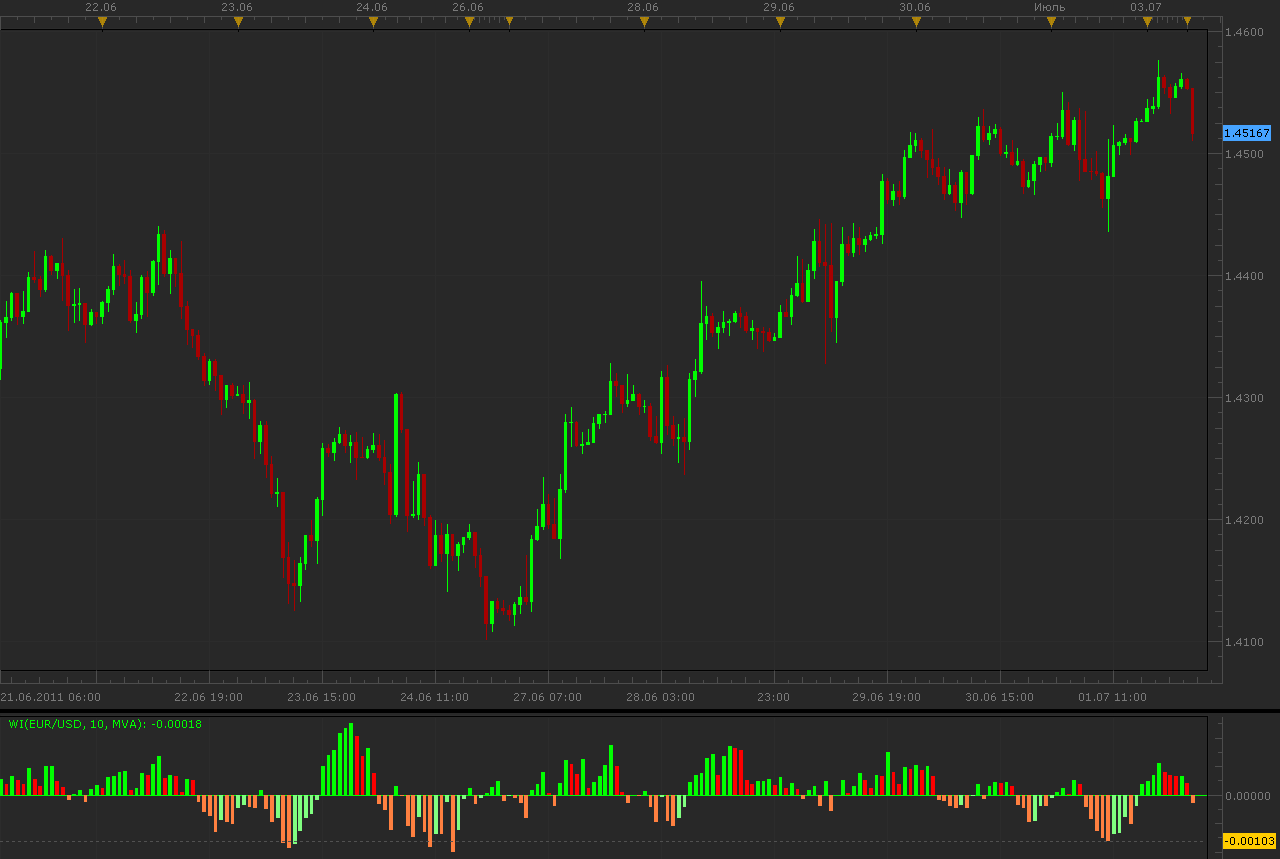Click the 29.06 19:00 time label

[x=886, y=697]
